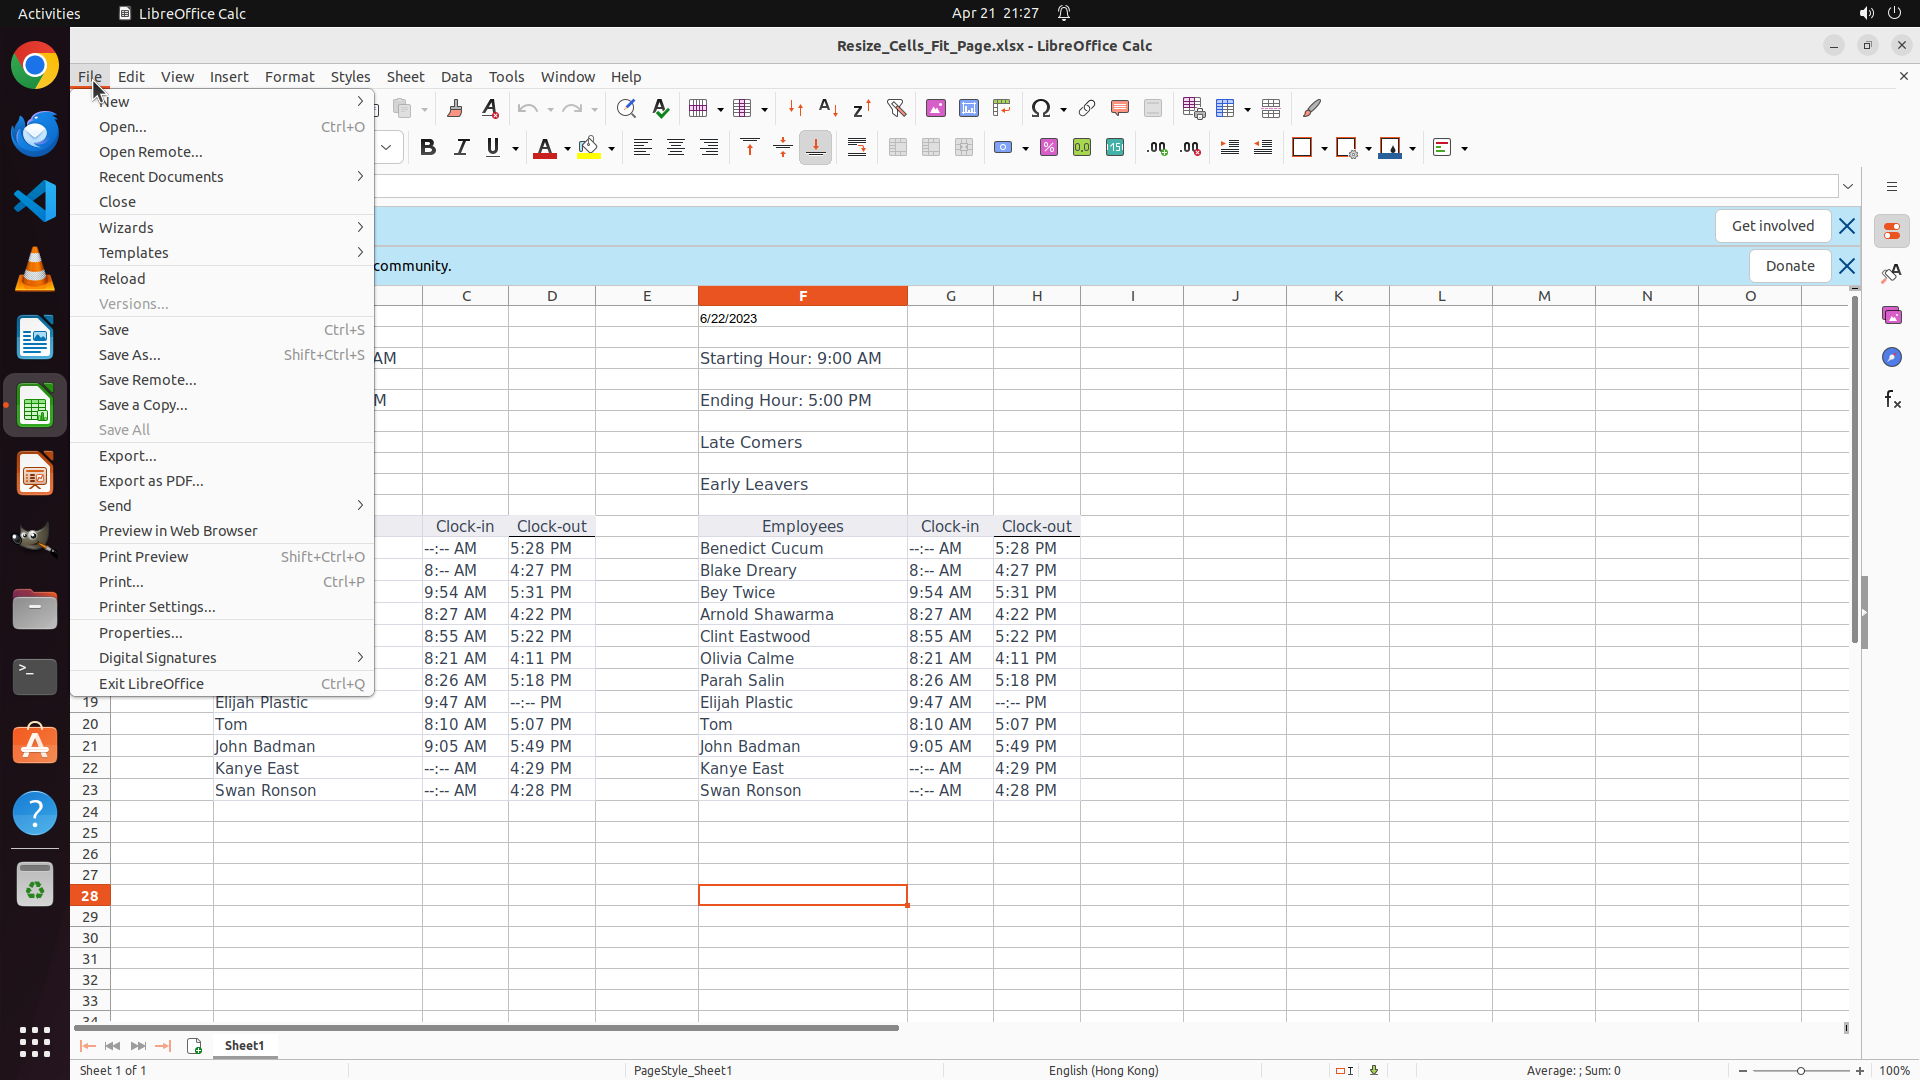Select the Sheet1 tab
This screenshot has height=1080, width=1920.
244,1045
